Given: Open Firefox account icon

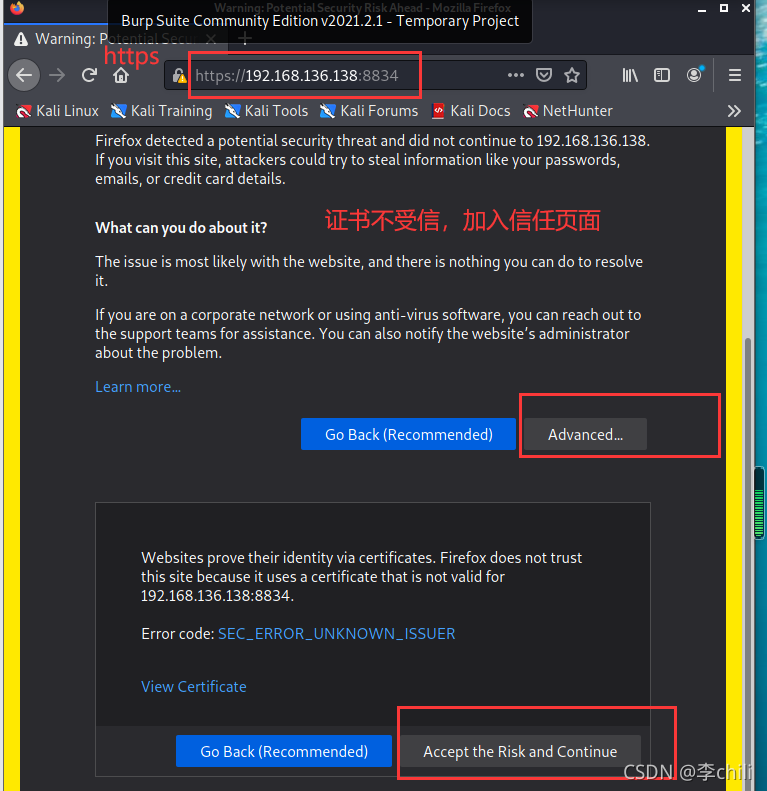Looking at the screenshot, I should [x=694, y=75].
